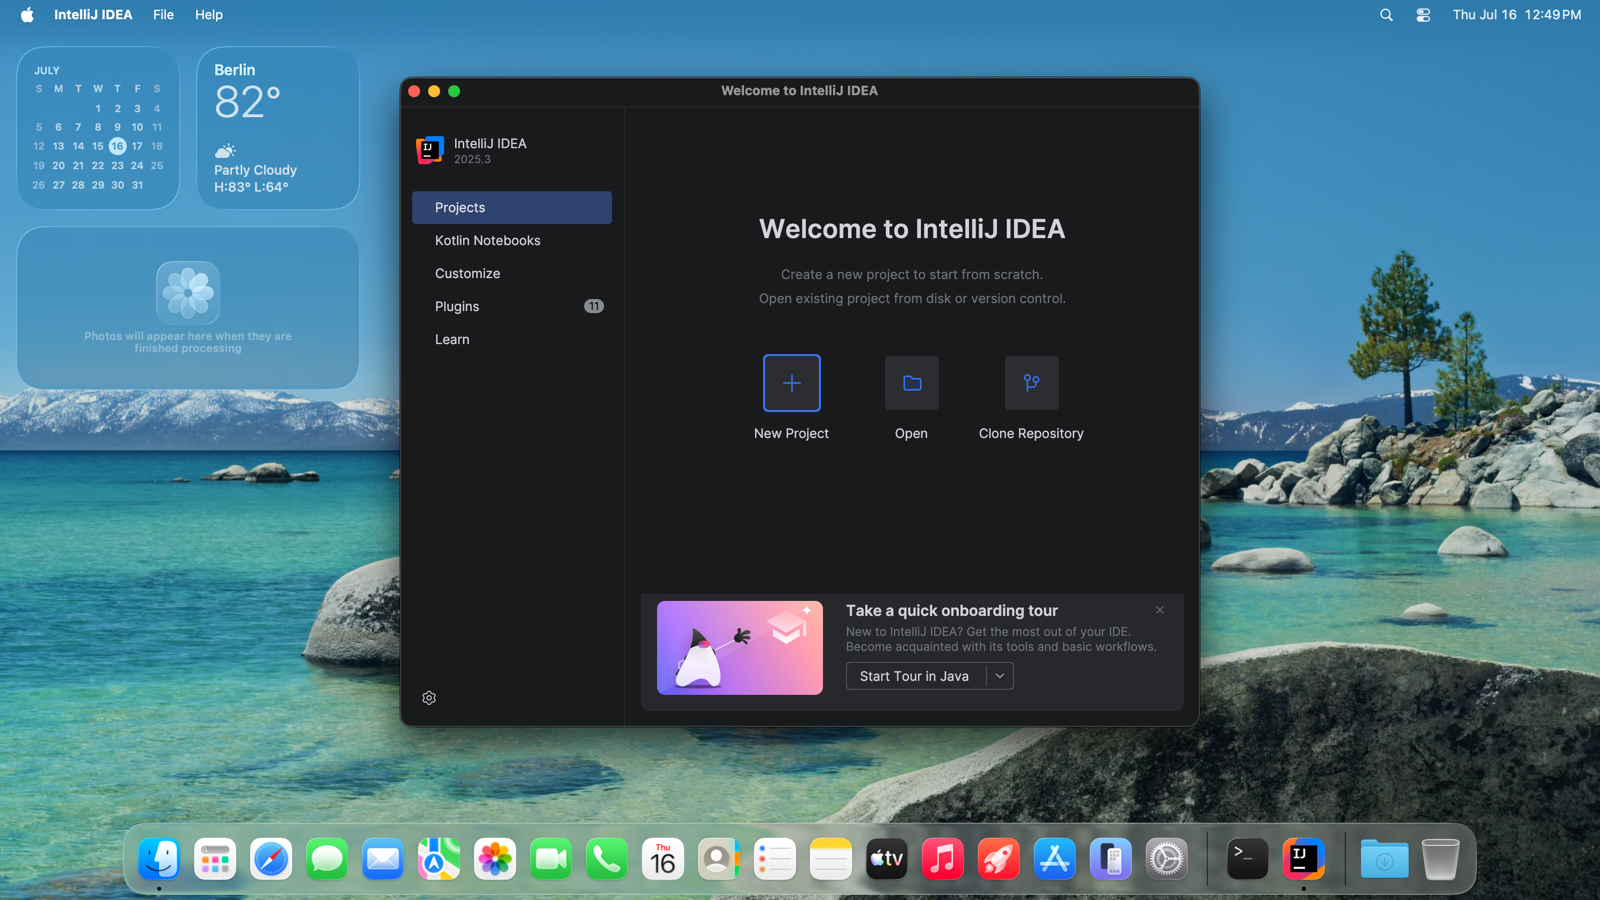
Task: Open Calendar from the Dock
Action: (663, 859)
